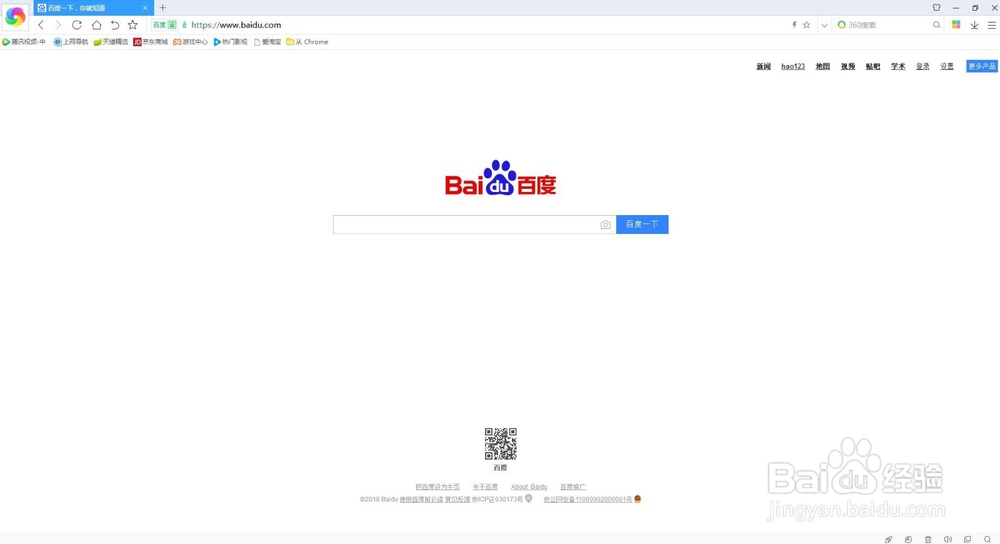This screenshot has width=1000, height=544.
Task: Click the skin shirt icon in title bar
Action: point(936,8)
